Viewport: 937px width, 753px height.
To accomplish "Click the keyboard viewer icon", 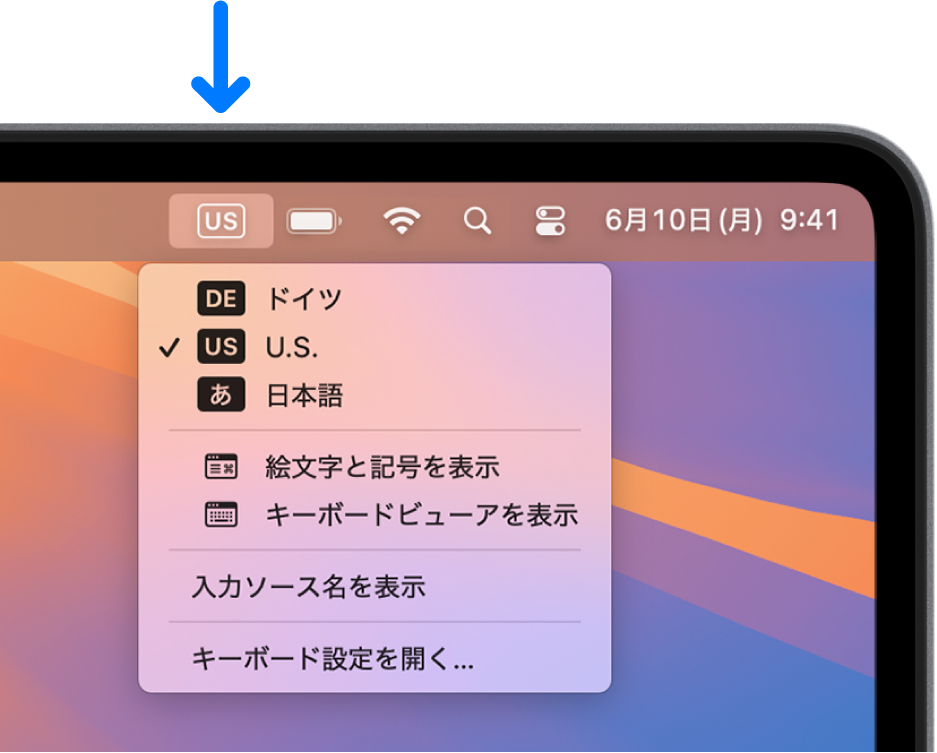I will click(x=221, y=515).
